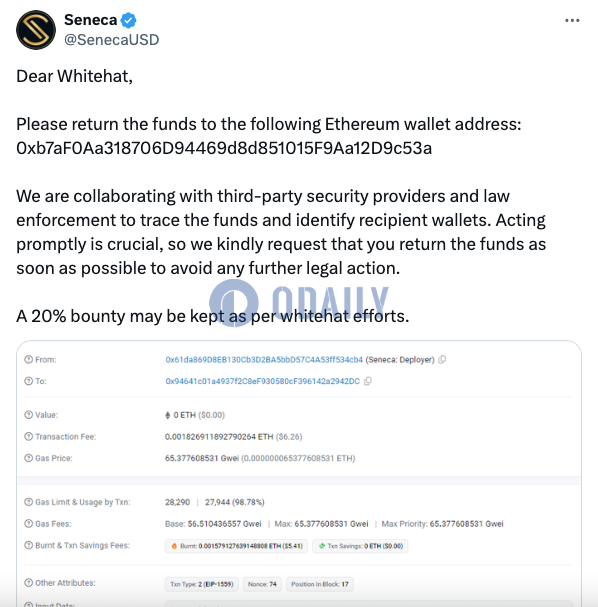
Task: Click the help icon beside Value label
Action: [x=29, y=415]
